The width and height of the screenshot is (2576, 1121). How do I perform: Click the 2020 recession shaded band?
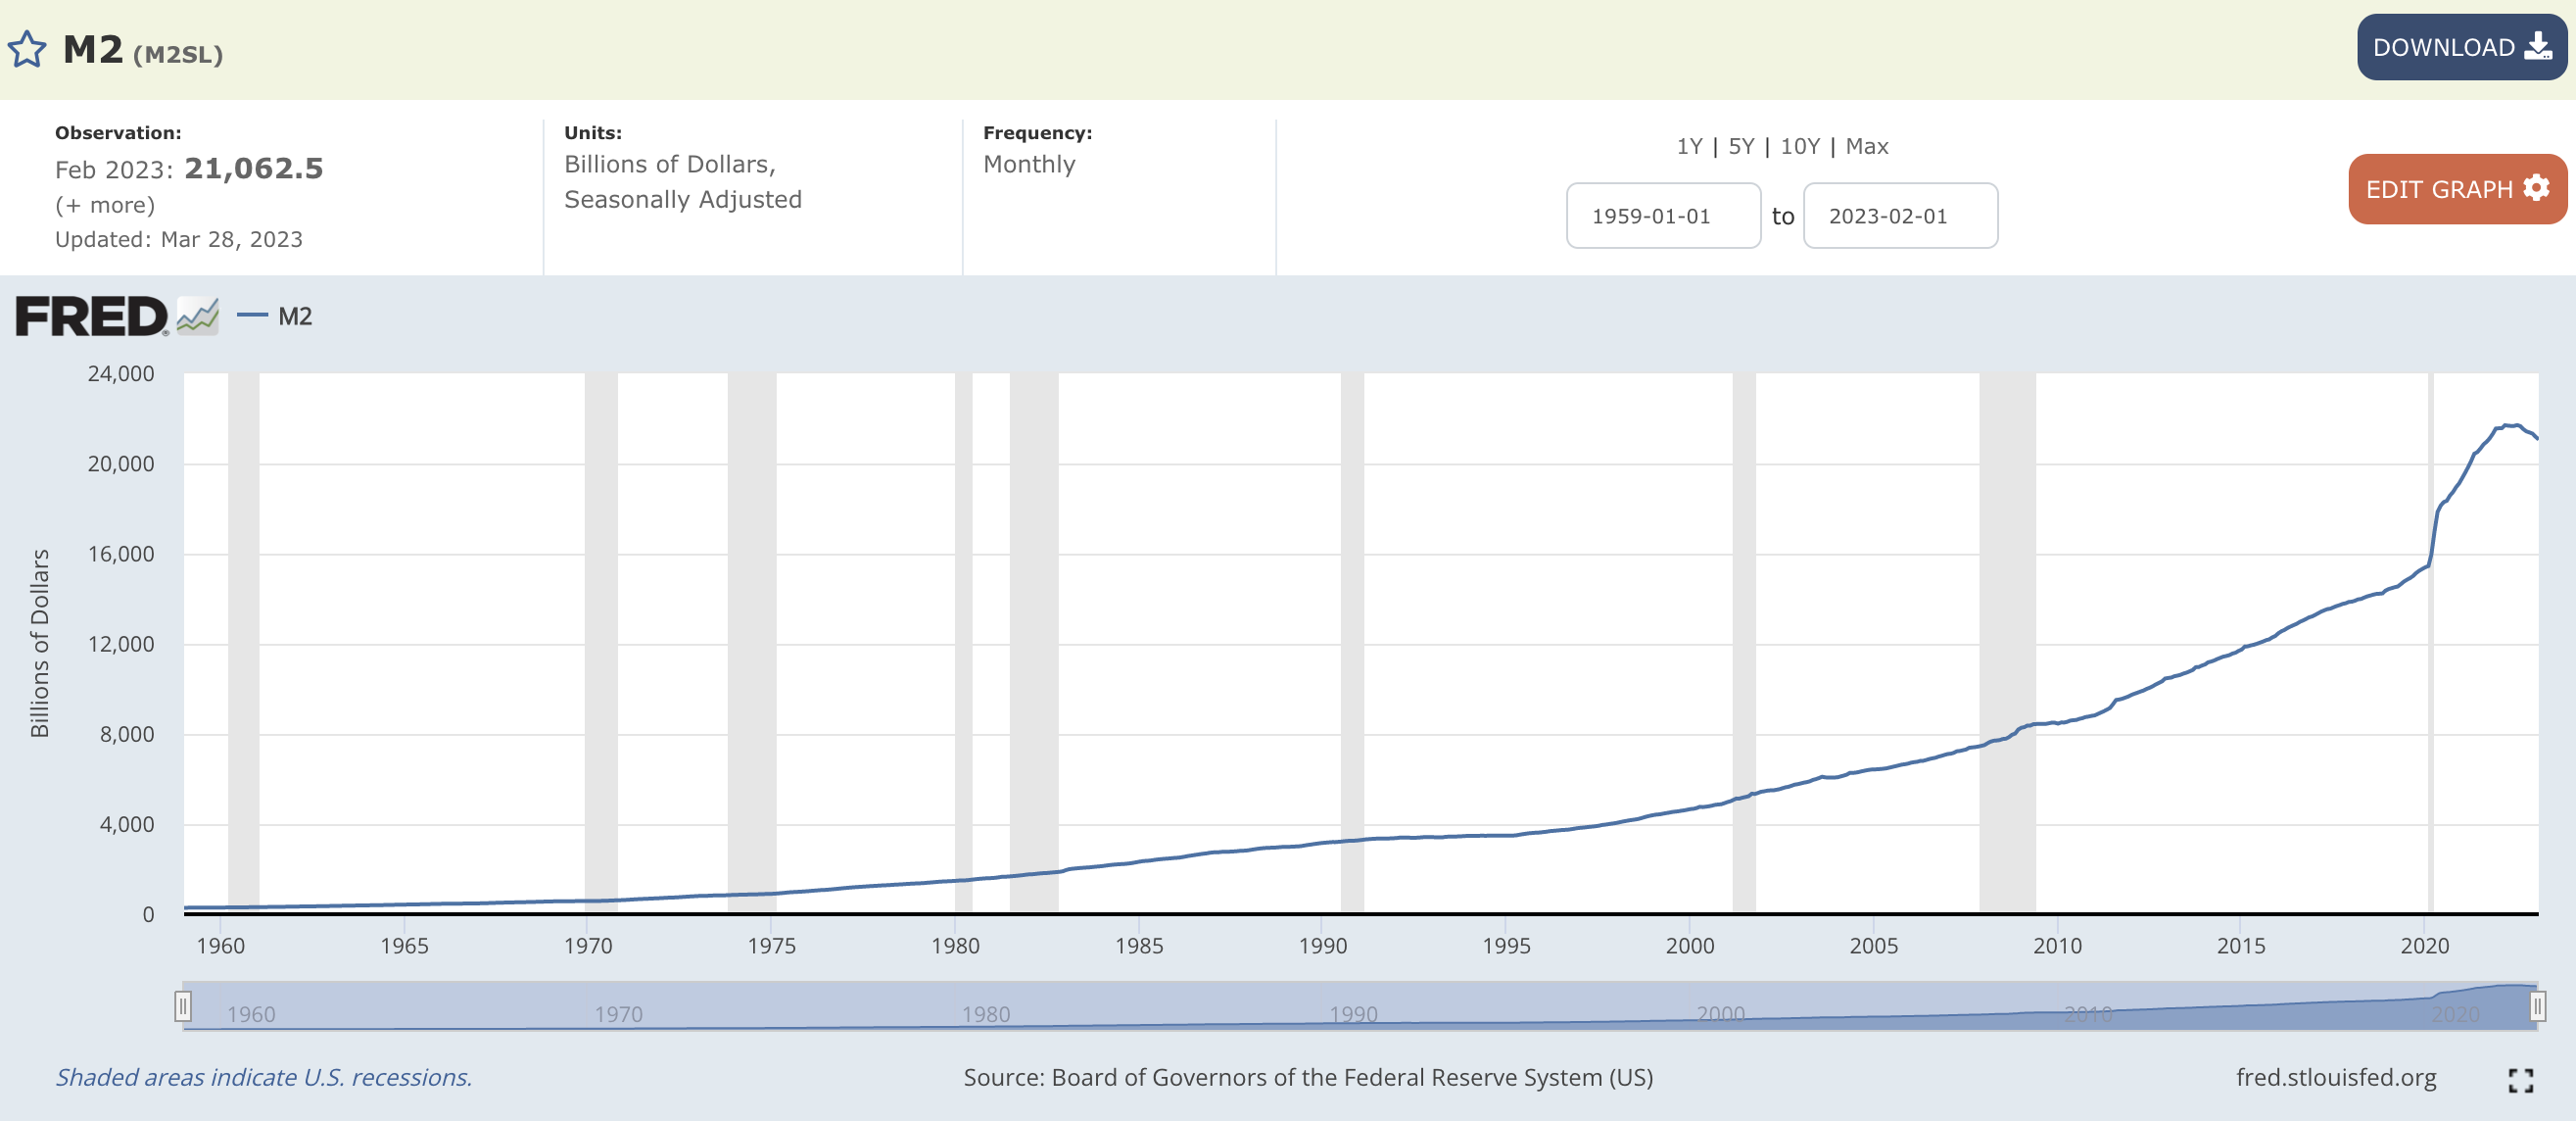(x=2430, y=642)
